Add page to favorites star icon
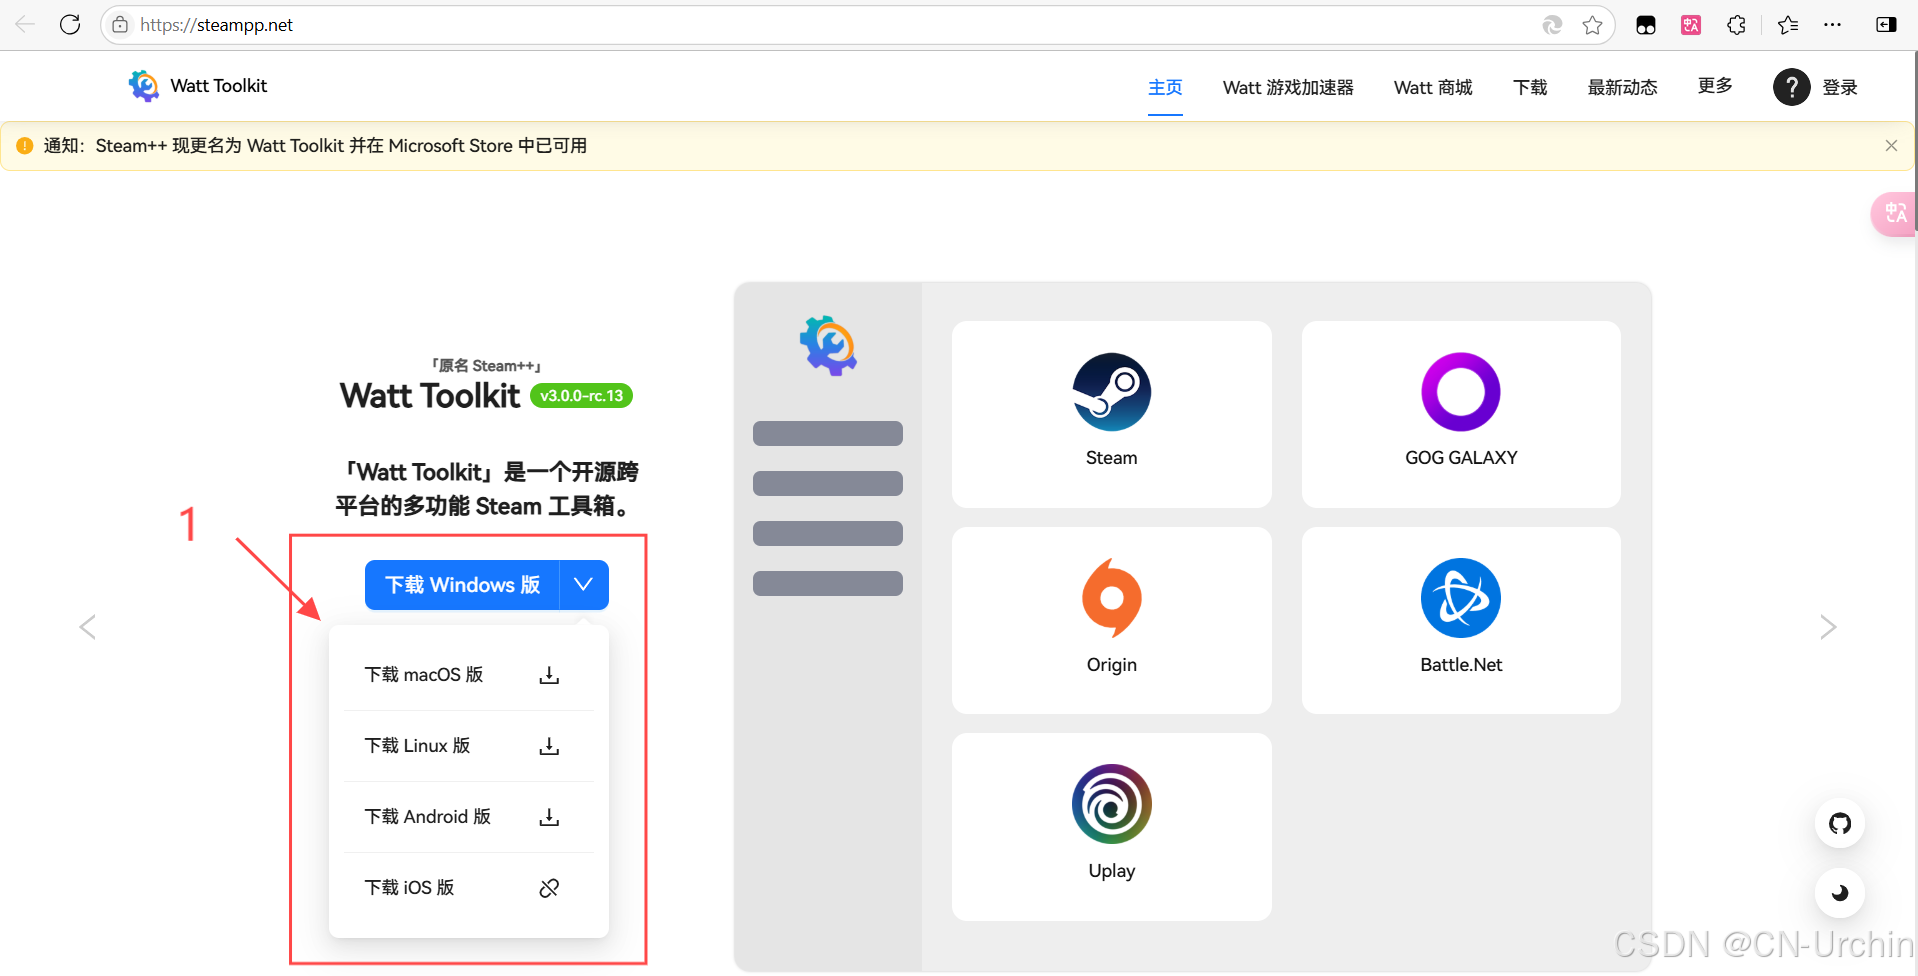Screen dimensions: 1918x976 (x=1593, y=25)
